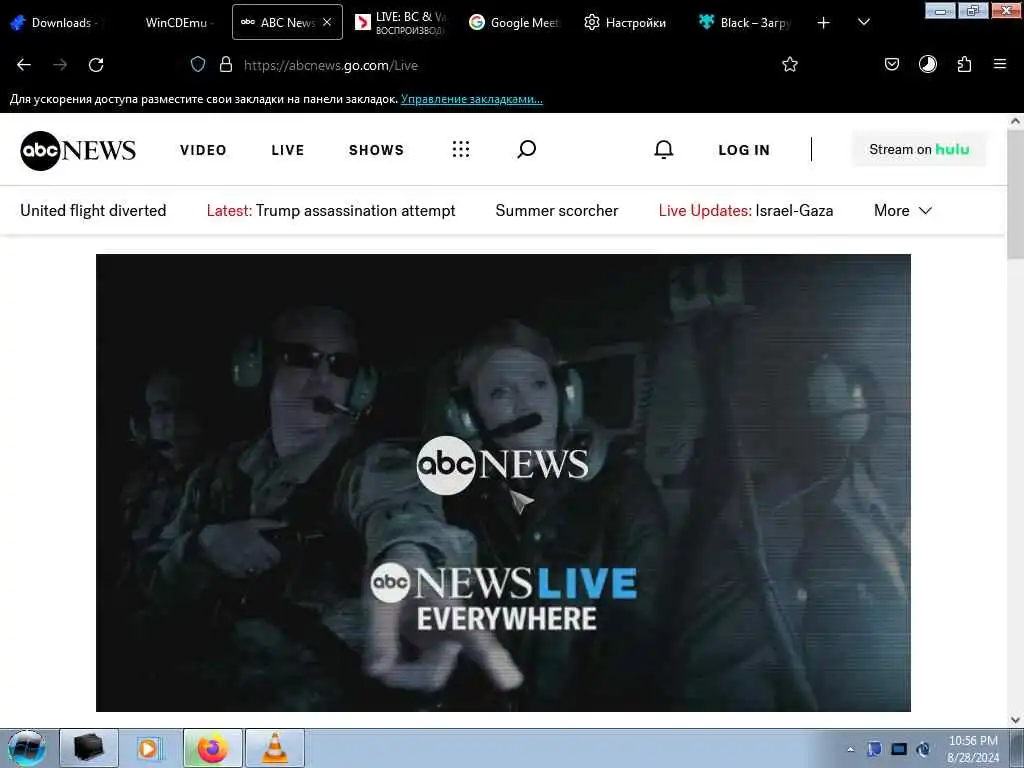This screenshot has height=768, width=1024.
Task: Click the Action Center flag tray icon
Action: [874, 750]
